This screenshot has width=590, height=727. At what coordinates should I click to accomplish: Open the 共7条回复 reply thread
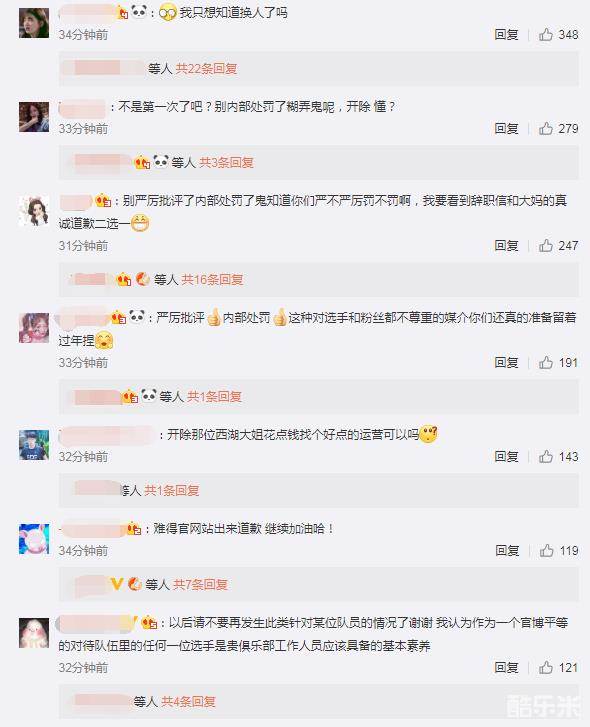pyautogui.click(x=200, y=584)
